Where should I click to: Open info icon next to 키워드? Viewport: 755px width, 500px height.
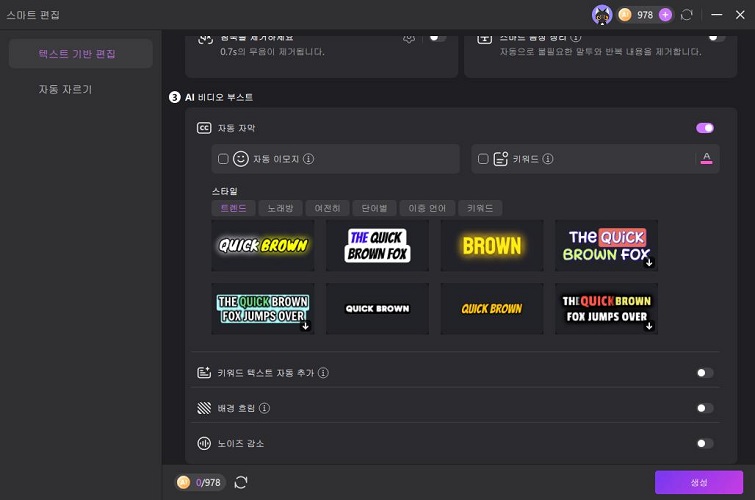point(548,159)
